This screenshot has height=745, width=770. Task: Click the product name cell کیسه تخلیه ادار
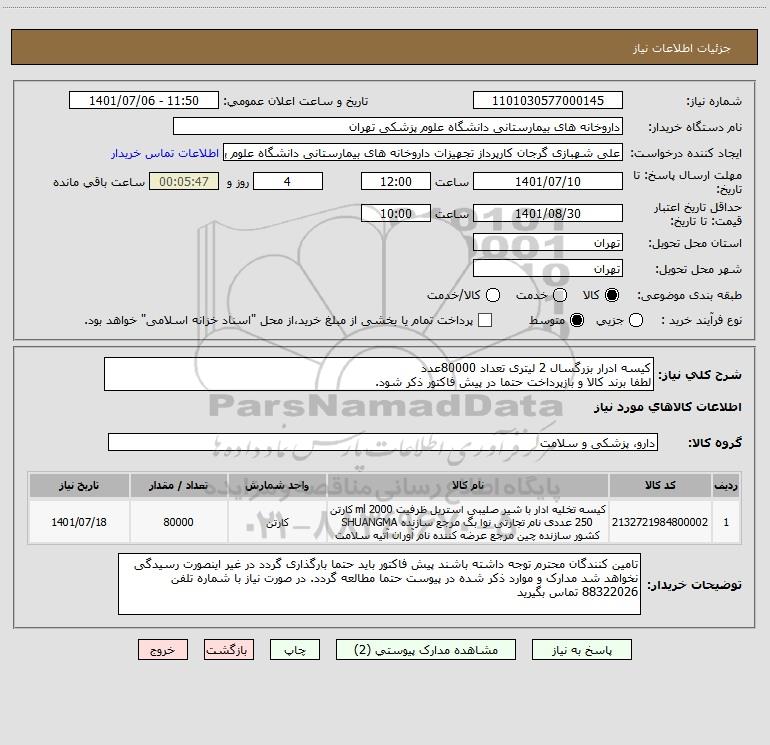pyautogui.click(x=468, y=522)
